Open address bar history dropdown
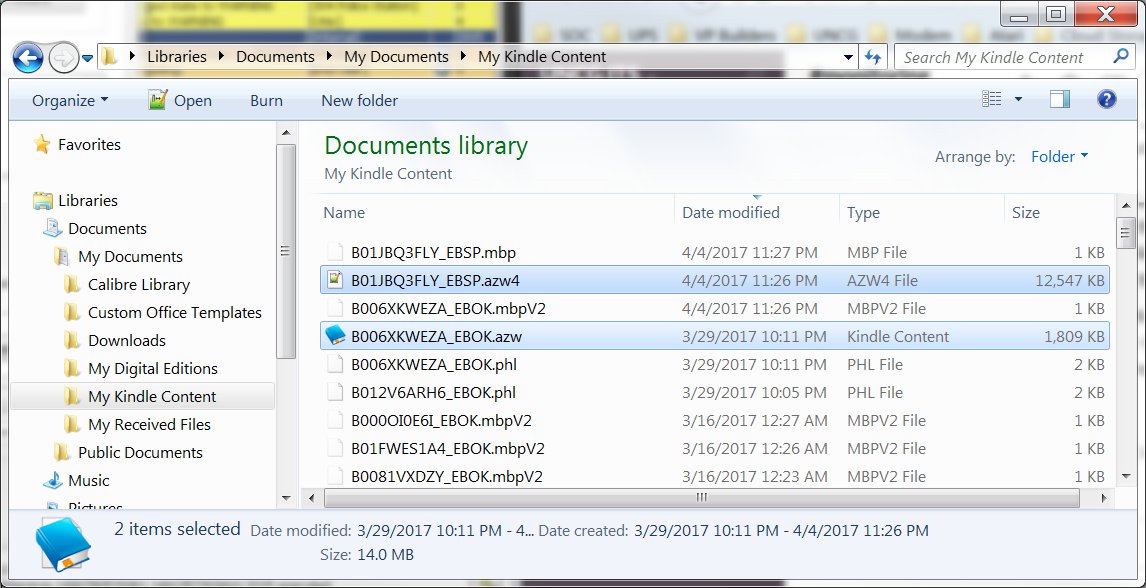Image resolution: width=1146 pixels, height=588 pixels. pyautogui.click(x=848, y=57)
